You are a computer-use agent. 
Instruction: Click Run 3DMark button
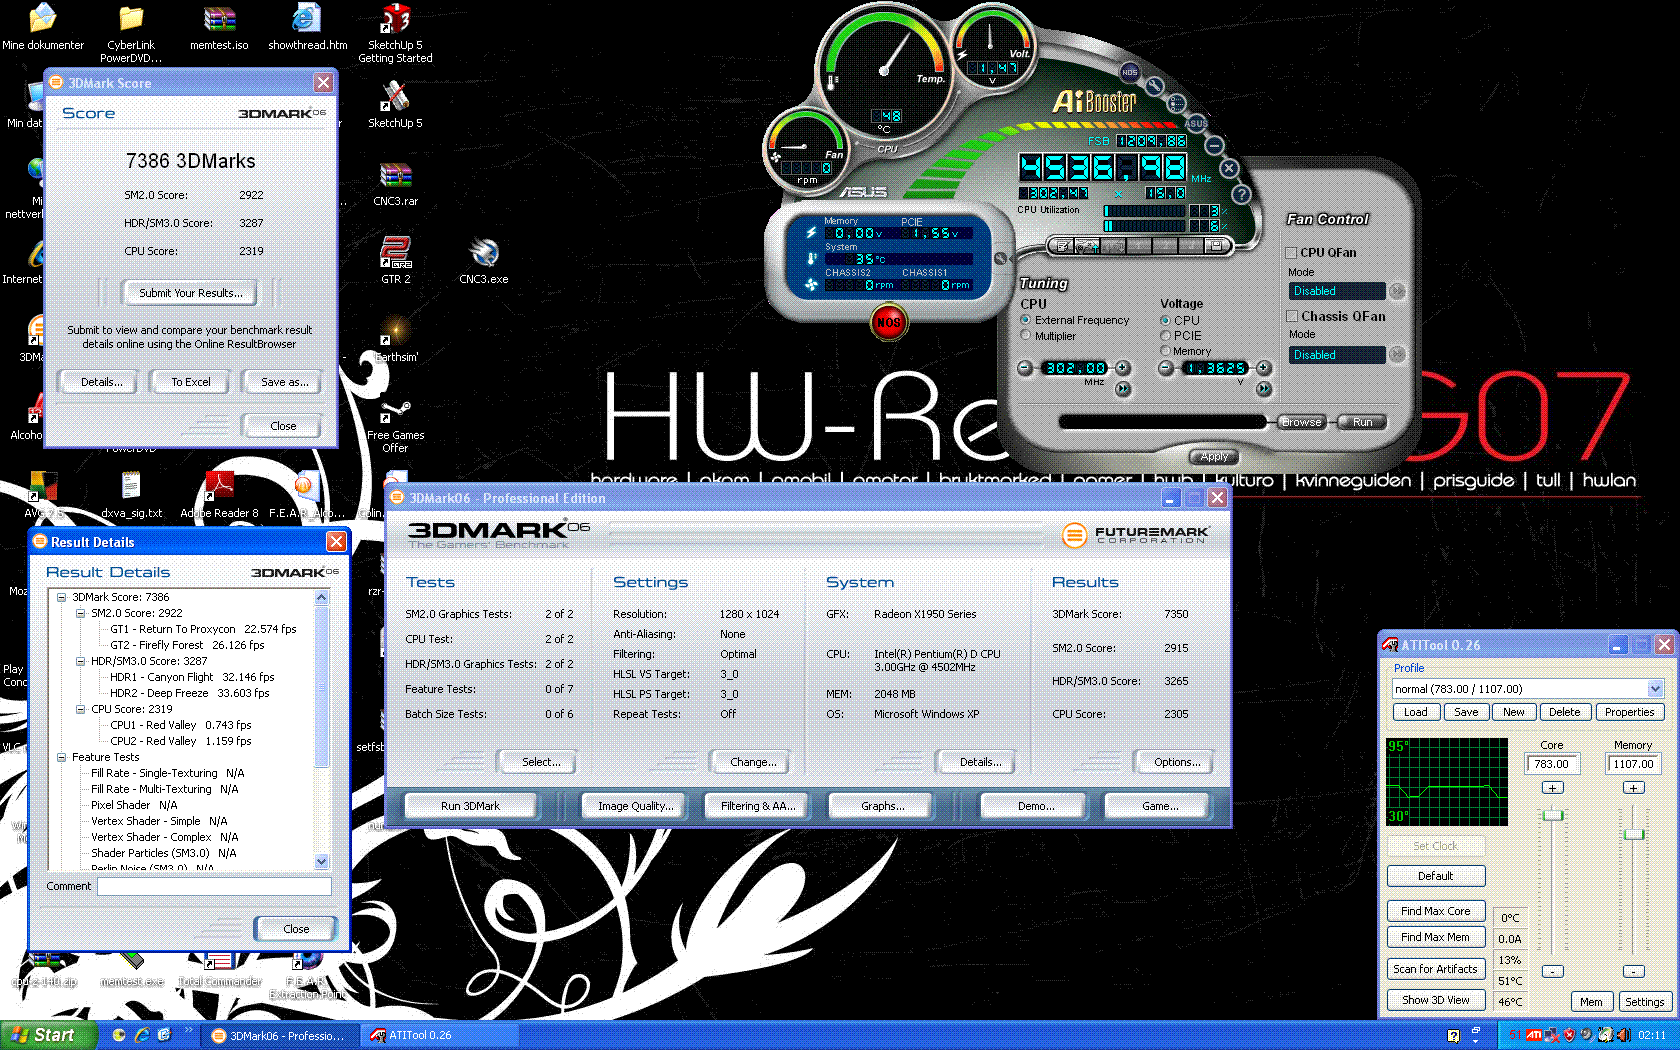coord(470,806)
